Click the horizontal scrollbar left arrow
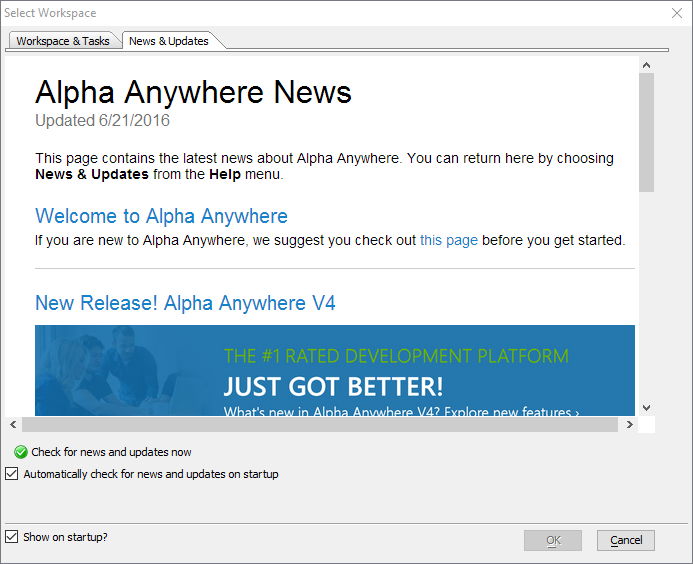693x564 pixels. [x=13, y=424]
